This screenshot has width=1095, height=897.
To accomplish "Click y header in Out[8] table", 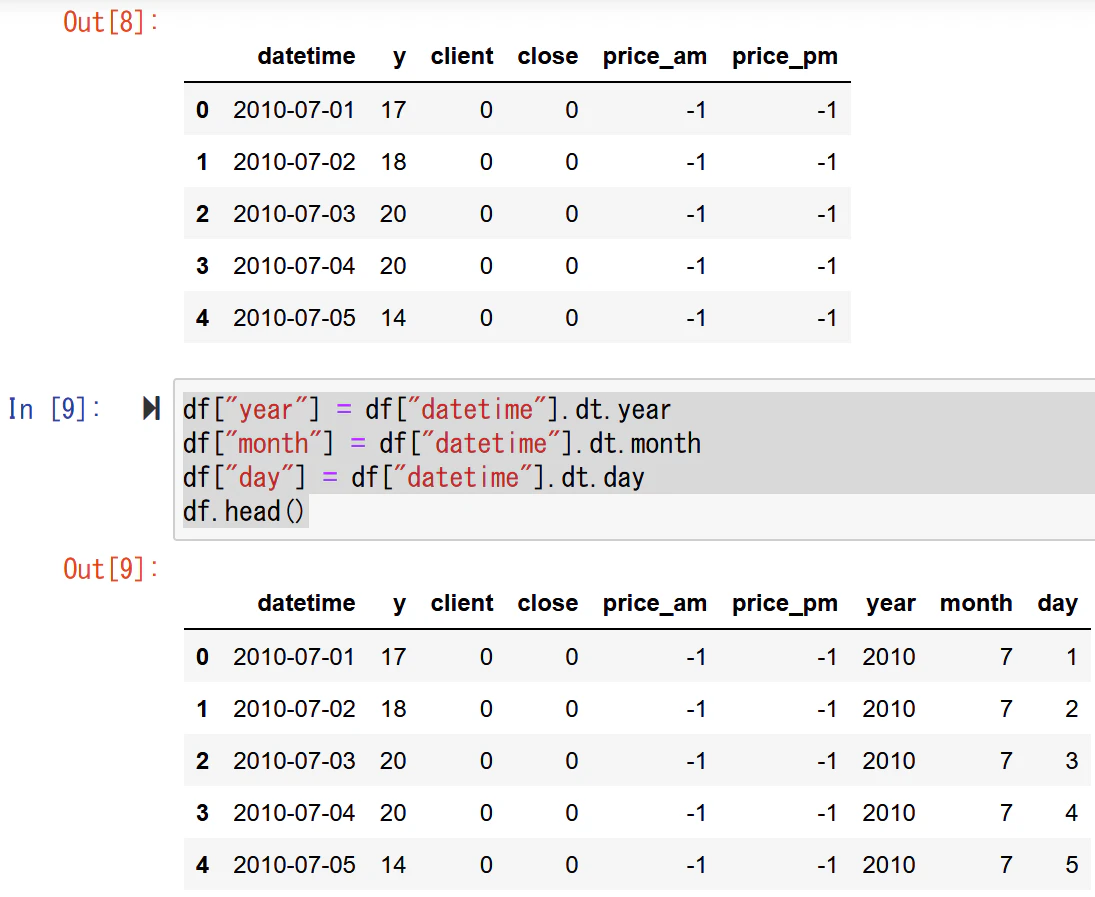I will coord(399,57).
